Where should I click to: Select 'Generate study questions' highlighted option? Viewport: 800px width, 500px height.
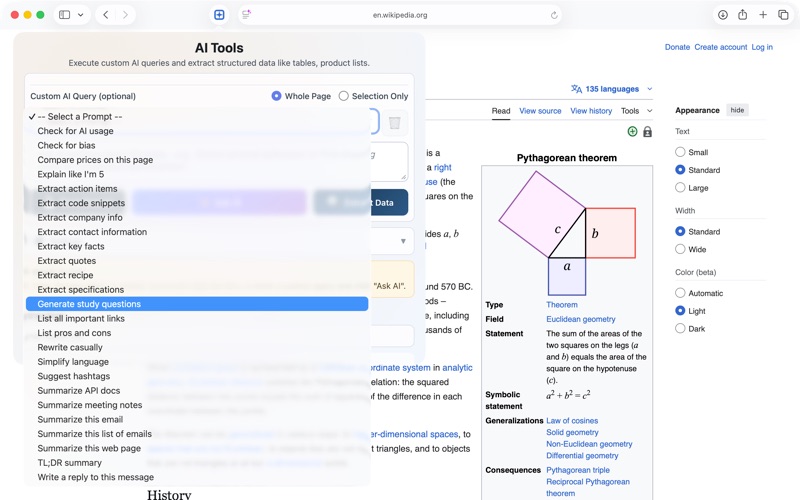(x=197, y=304)
